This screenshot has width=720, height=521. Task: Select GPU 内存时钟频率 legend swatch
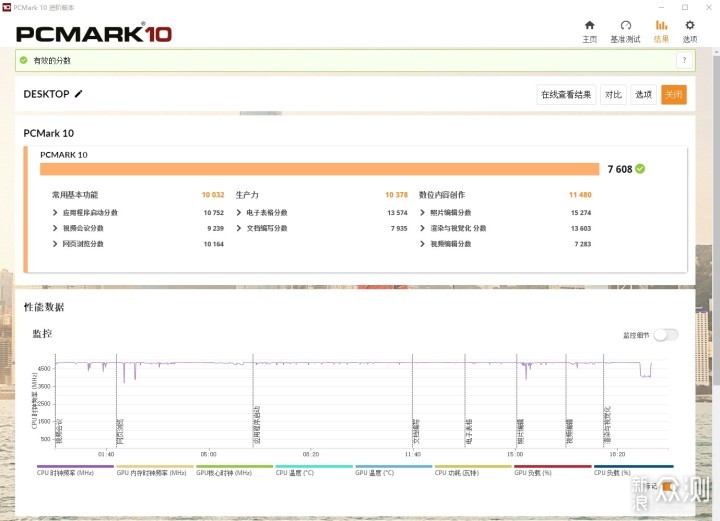point(155,466)
